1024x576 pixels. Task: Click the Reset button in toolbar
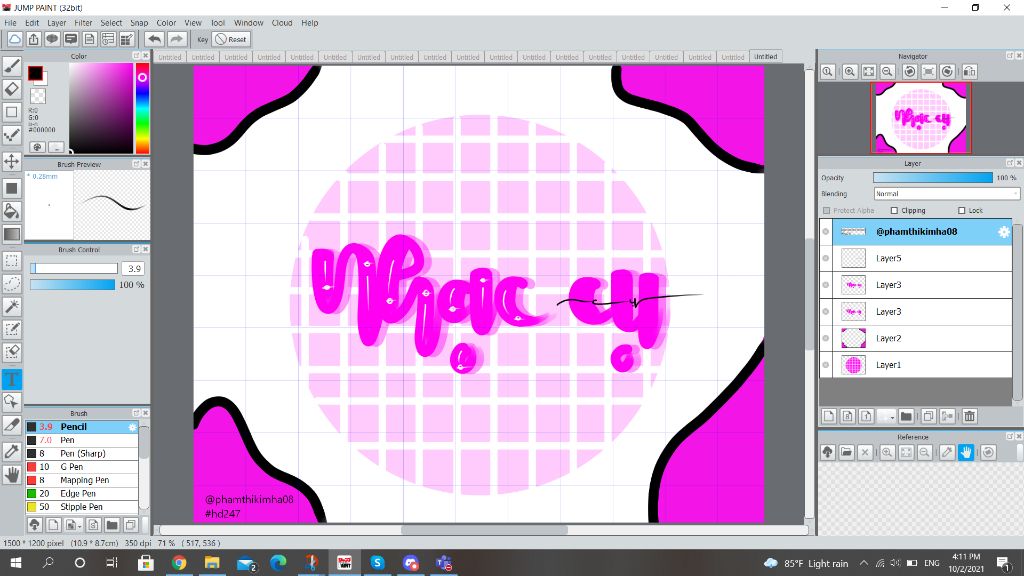coord(232,39)
